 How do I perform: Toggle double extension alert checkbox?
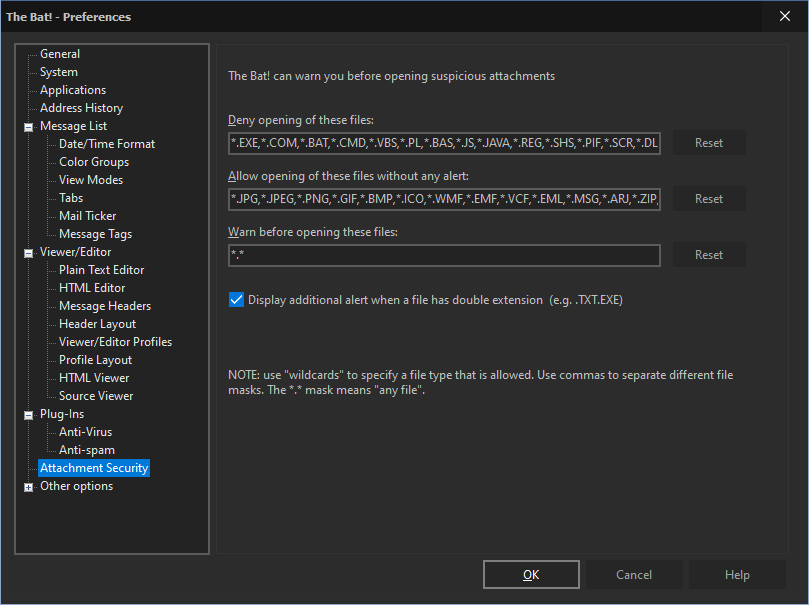pyautogui.click(x=236, y=300)
